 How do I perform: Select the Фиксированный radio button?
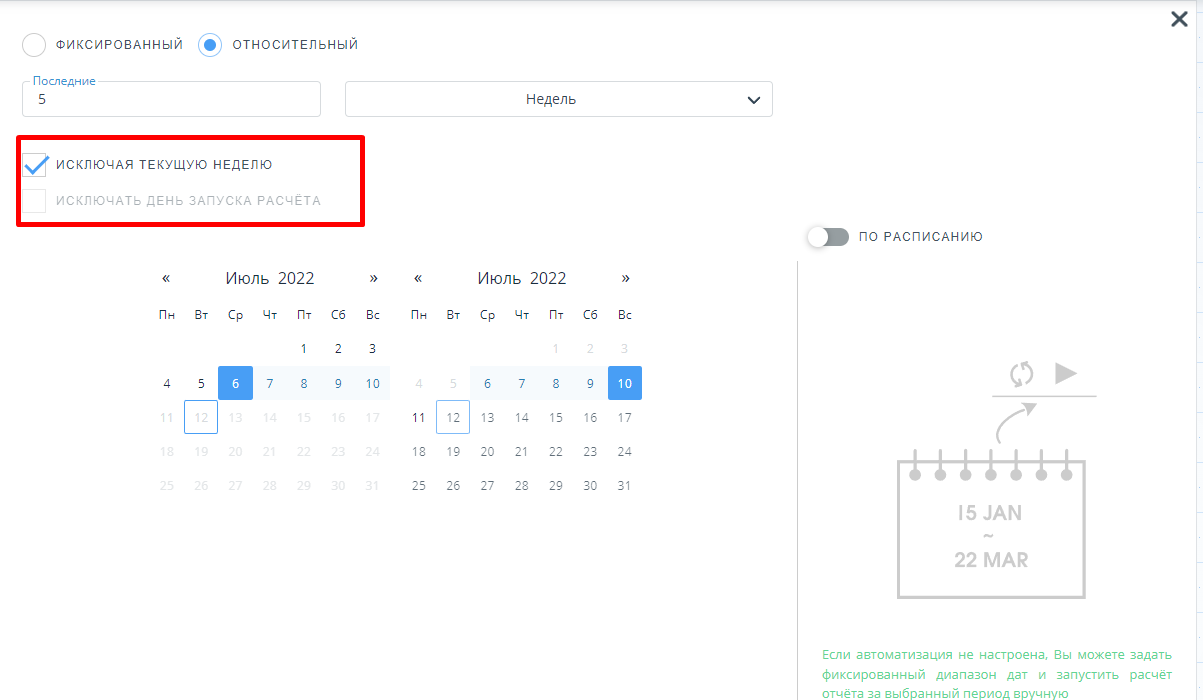34,45
